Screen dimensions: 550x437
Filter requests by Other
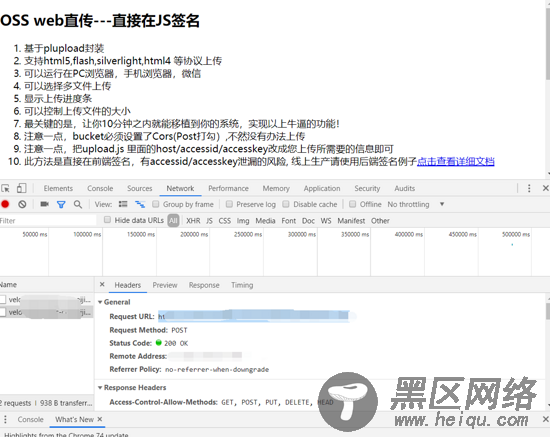[x=380, y=221]
